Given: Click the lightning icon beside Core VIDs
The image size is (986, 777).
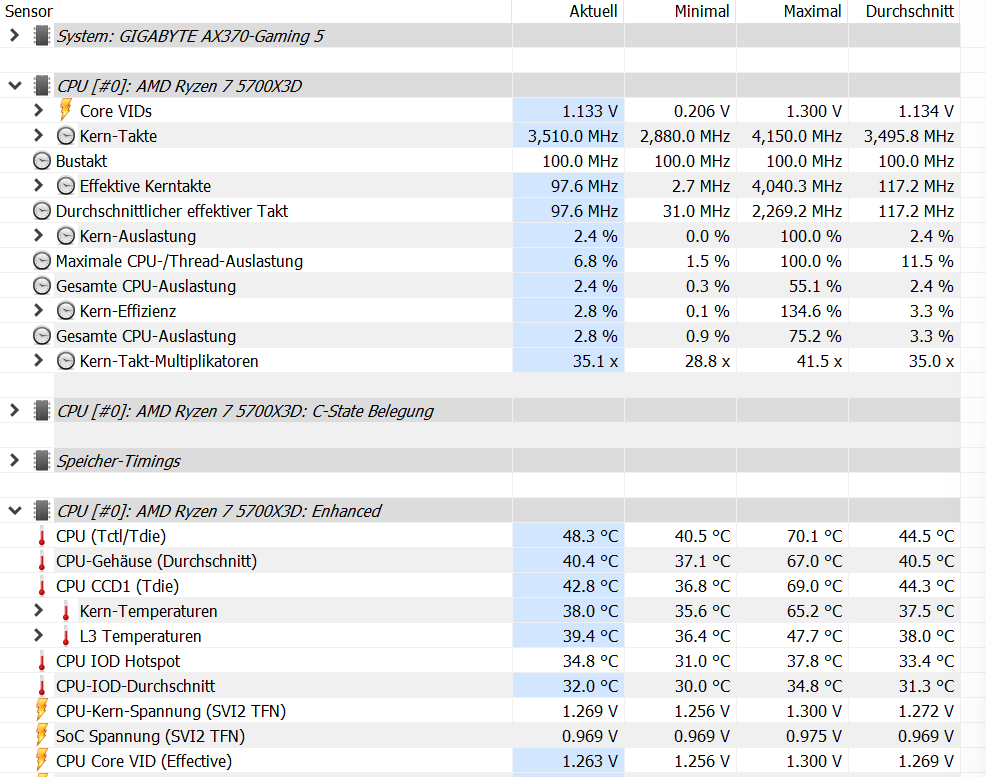Looking at the screenshot, I should point(65,110).
